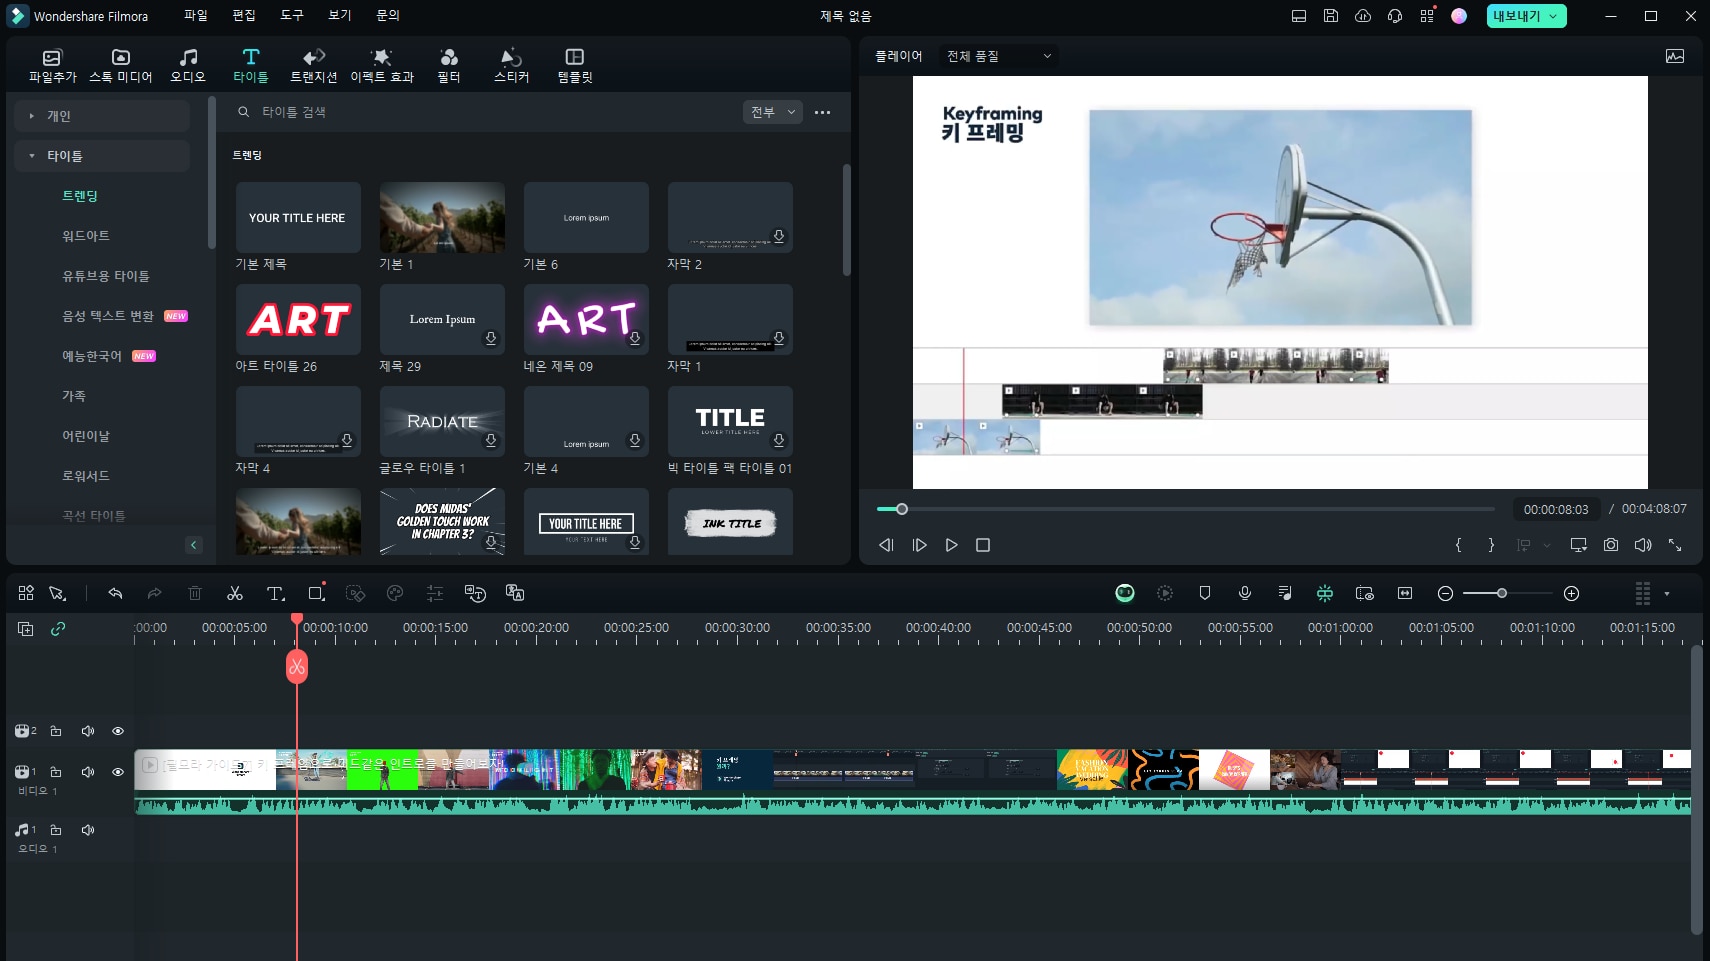Open the Transitions (트랜지션) tab

click(314, 65)
